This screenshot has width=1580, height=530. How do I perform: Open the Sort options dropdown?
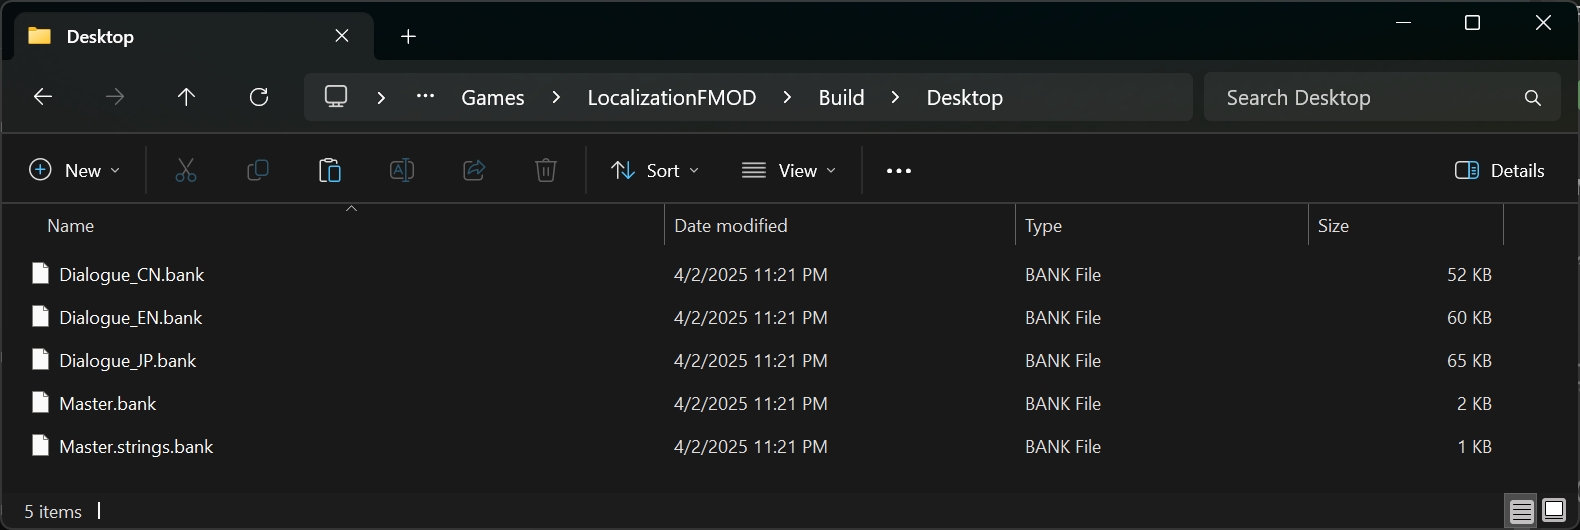point(655,171)
